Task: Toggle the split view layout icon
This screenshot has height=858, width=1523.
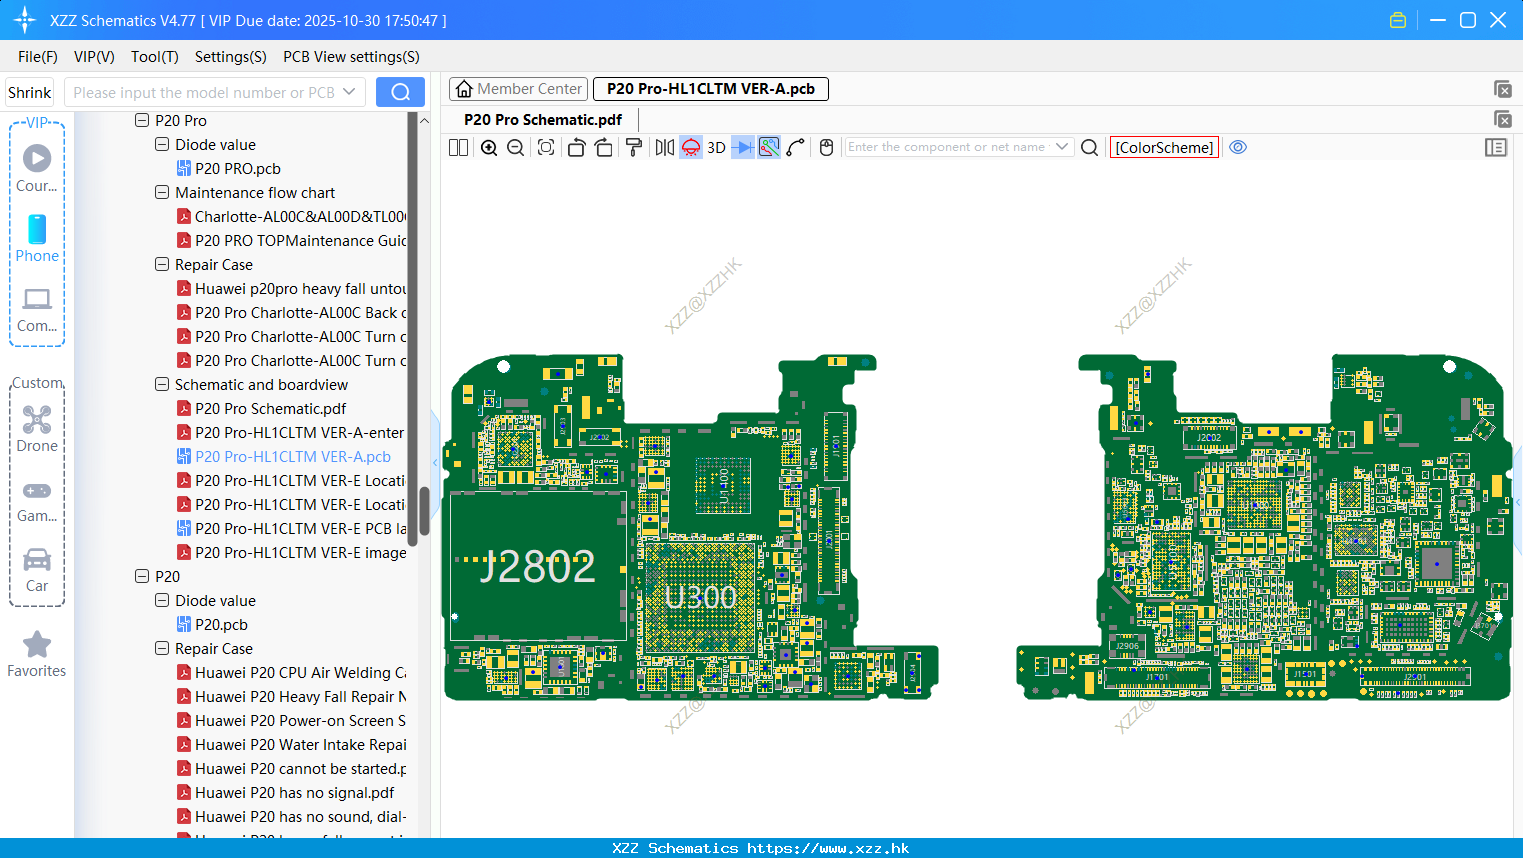Action: coord(458,147)
